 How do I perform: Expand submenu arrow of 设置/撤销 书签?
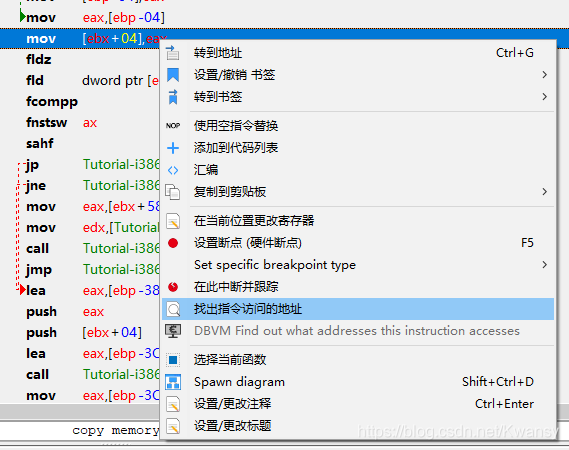pyautogui.click(x=544, y=75)
